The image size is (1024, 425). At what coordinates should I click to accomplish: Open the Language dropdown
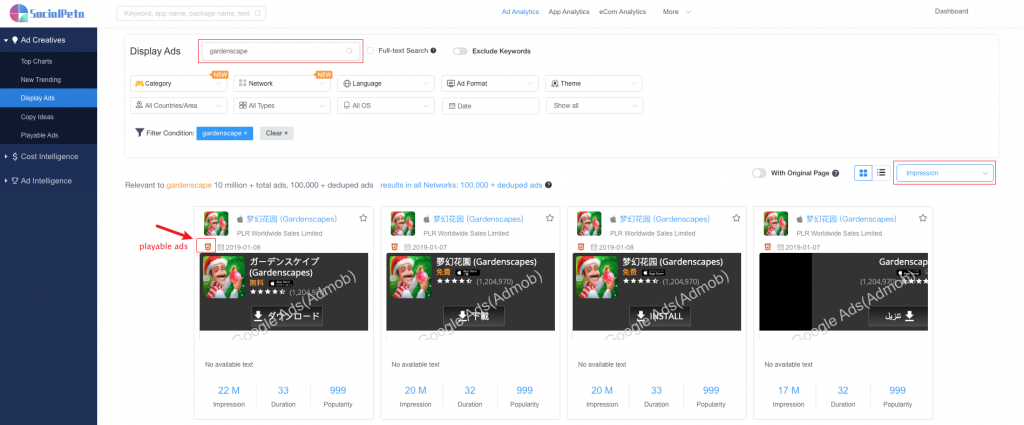coord(386,84)
